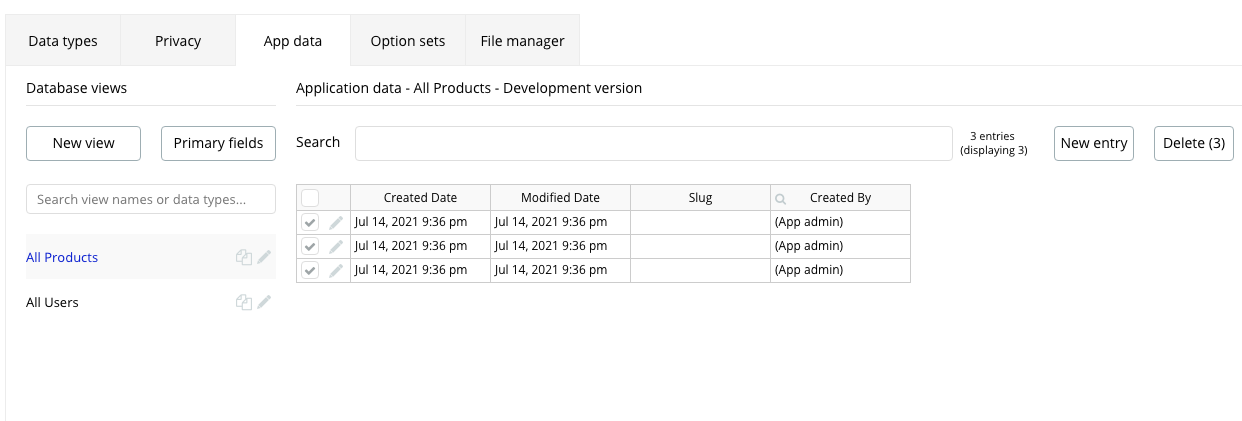Click search icon in Created By column
The image size is (1242, 421).
(781, 198)
